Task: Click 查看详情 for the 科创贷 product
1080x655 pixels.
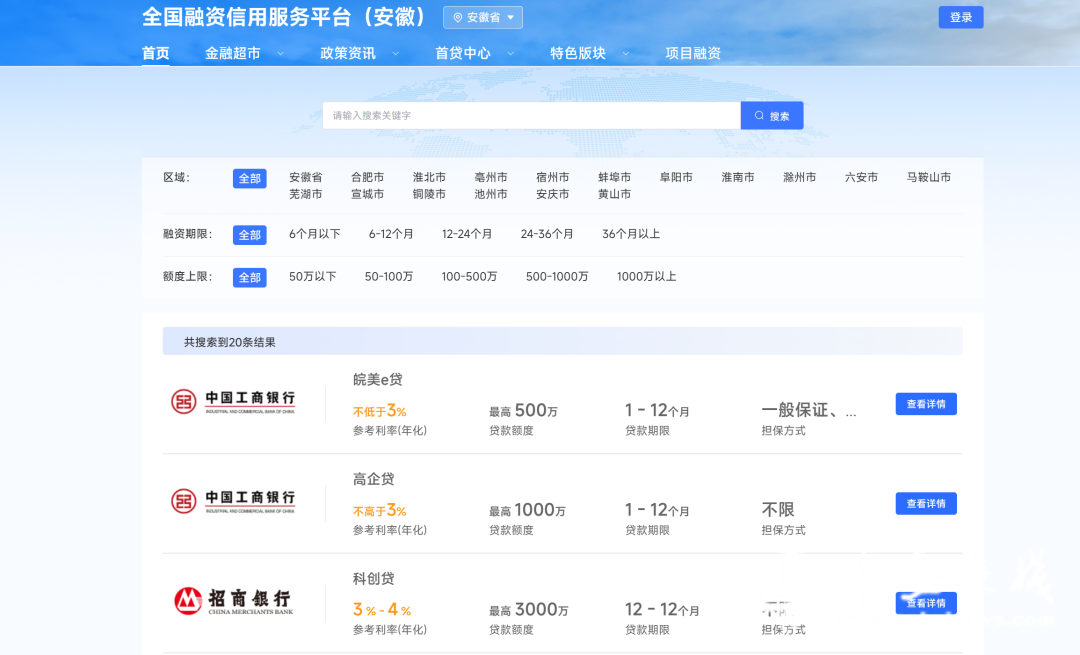Action: [x=925, y=603]
